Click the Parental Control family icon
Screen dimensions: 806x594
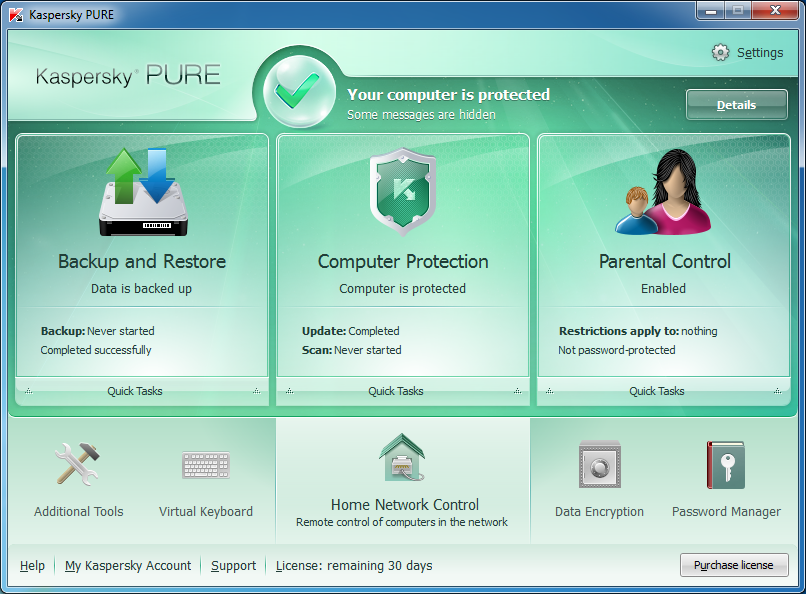pos(663,192)
